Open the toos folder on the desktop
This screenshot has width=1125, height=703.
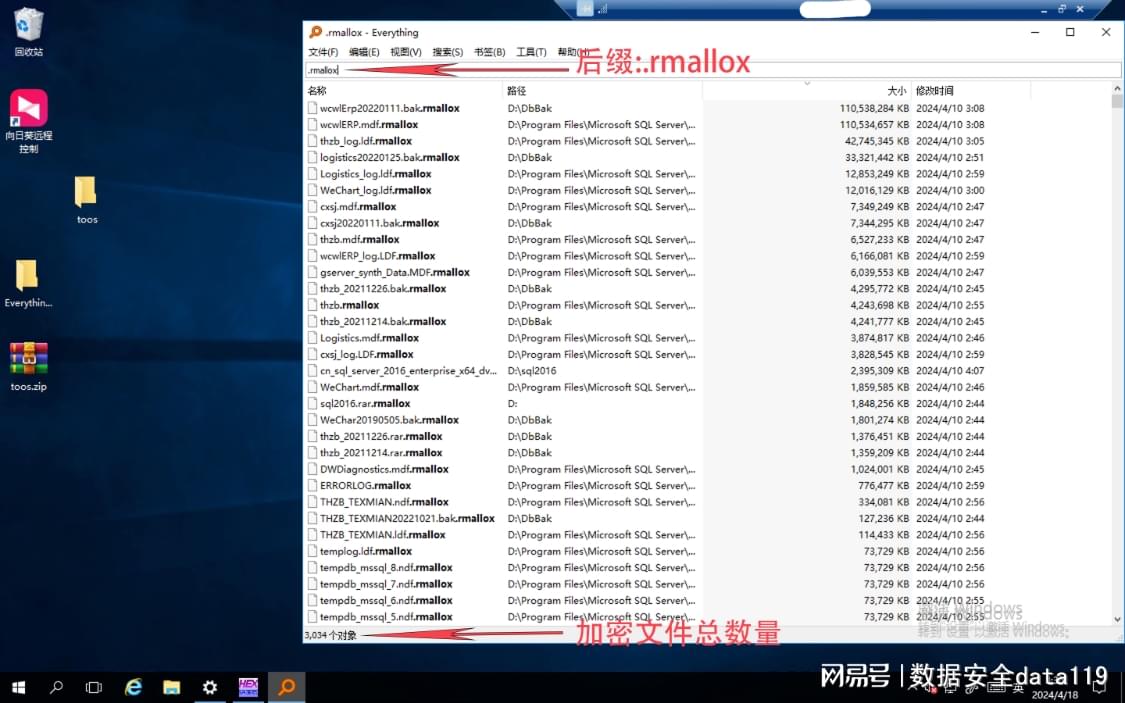point(85,190)
